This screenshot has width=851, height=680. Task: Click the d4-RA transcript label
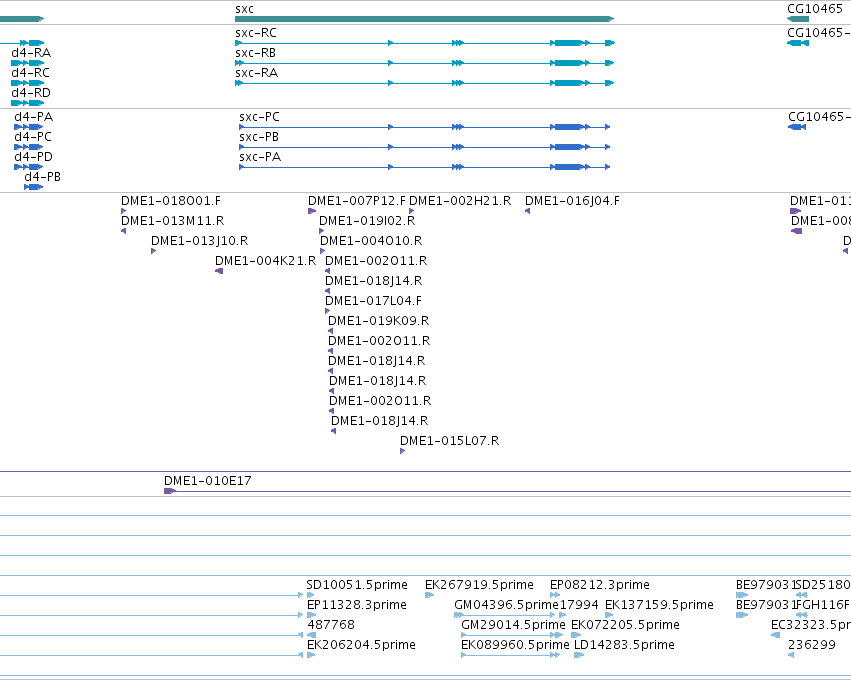[31, 53]
